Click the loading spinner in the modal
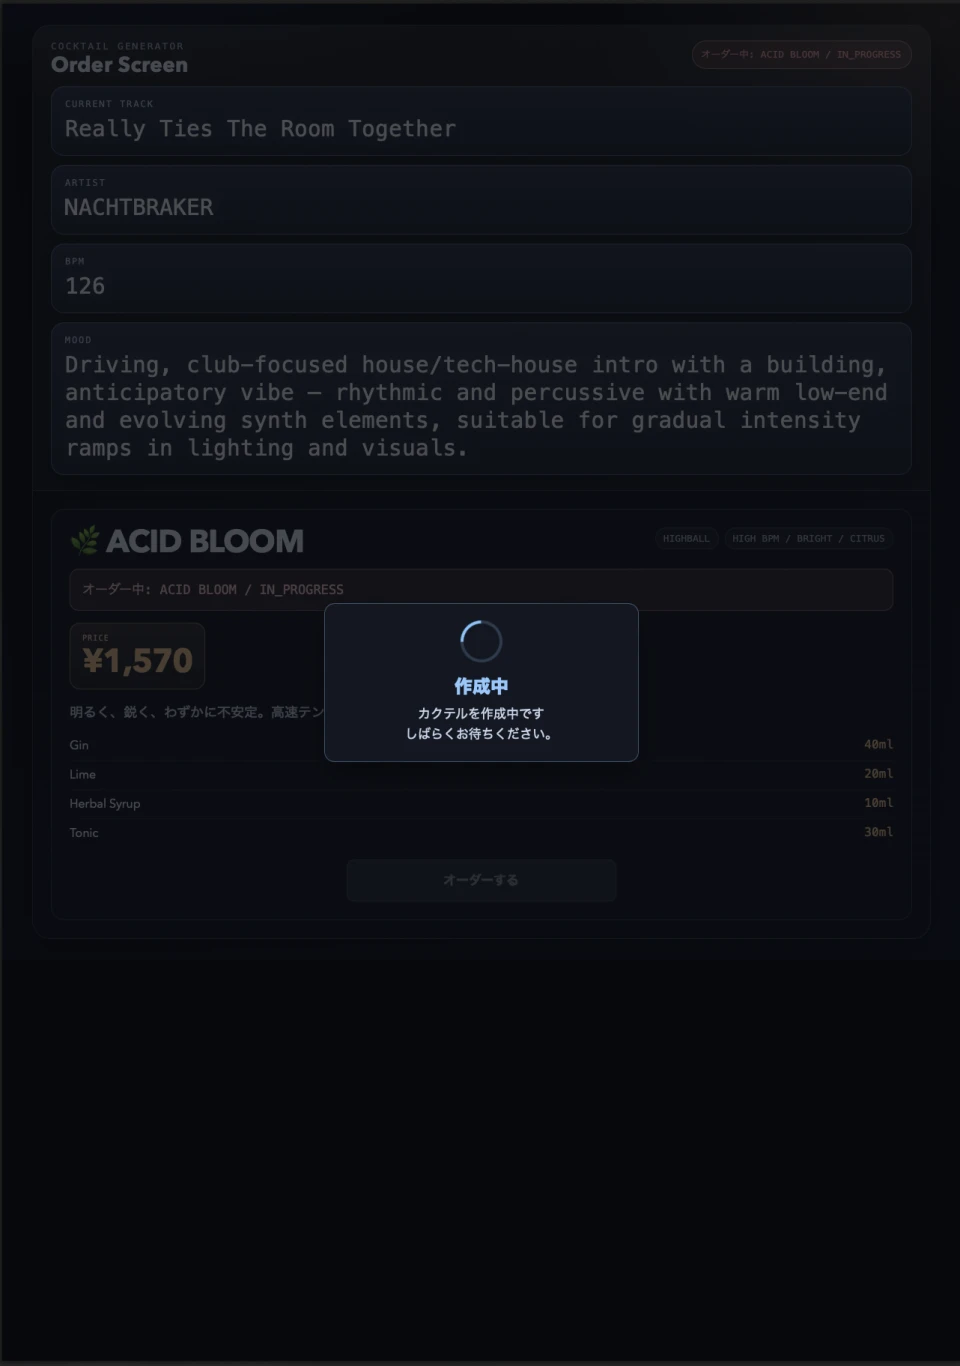 (x=480, y=640)
